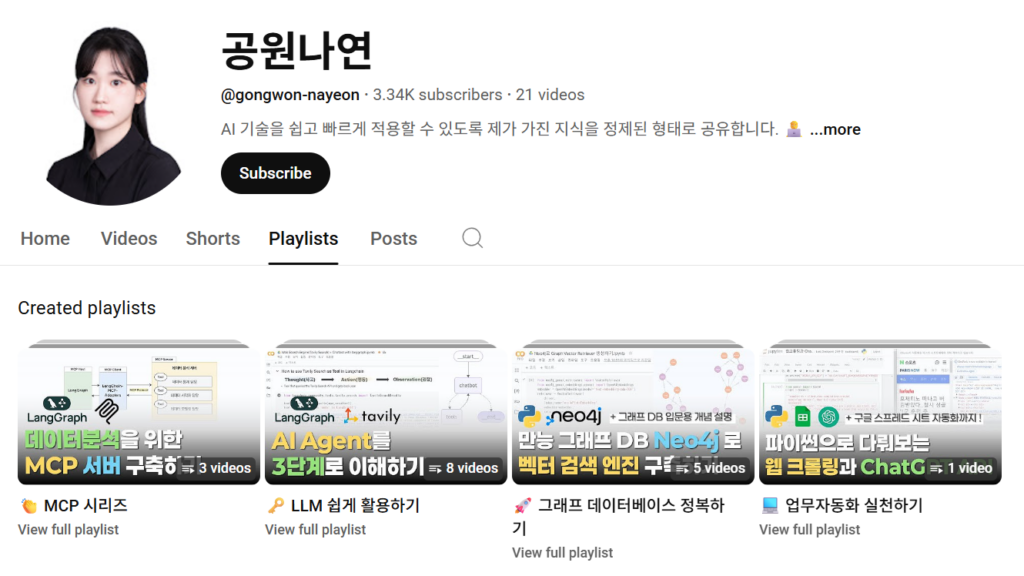Subscribe to the 공원나연 channel

(x=275, y=173)
